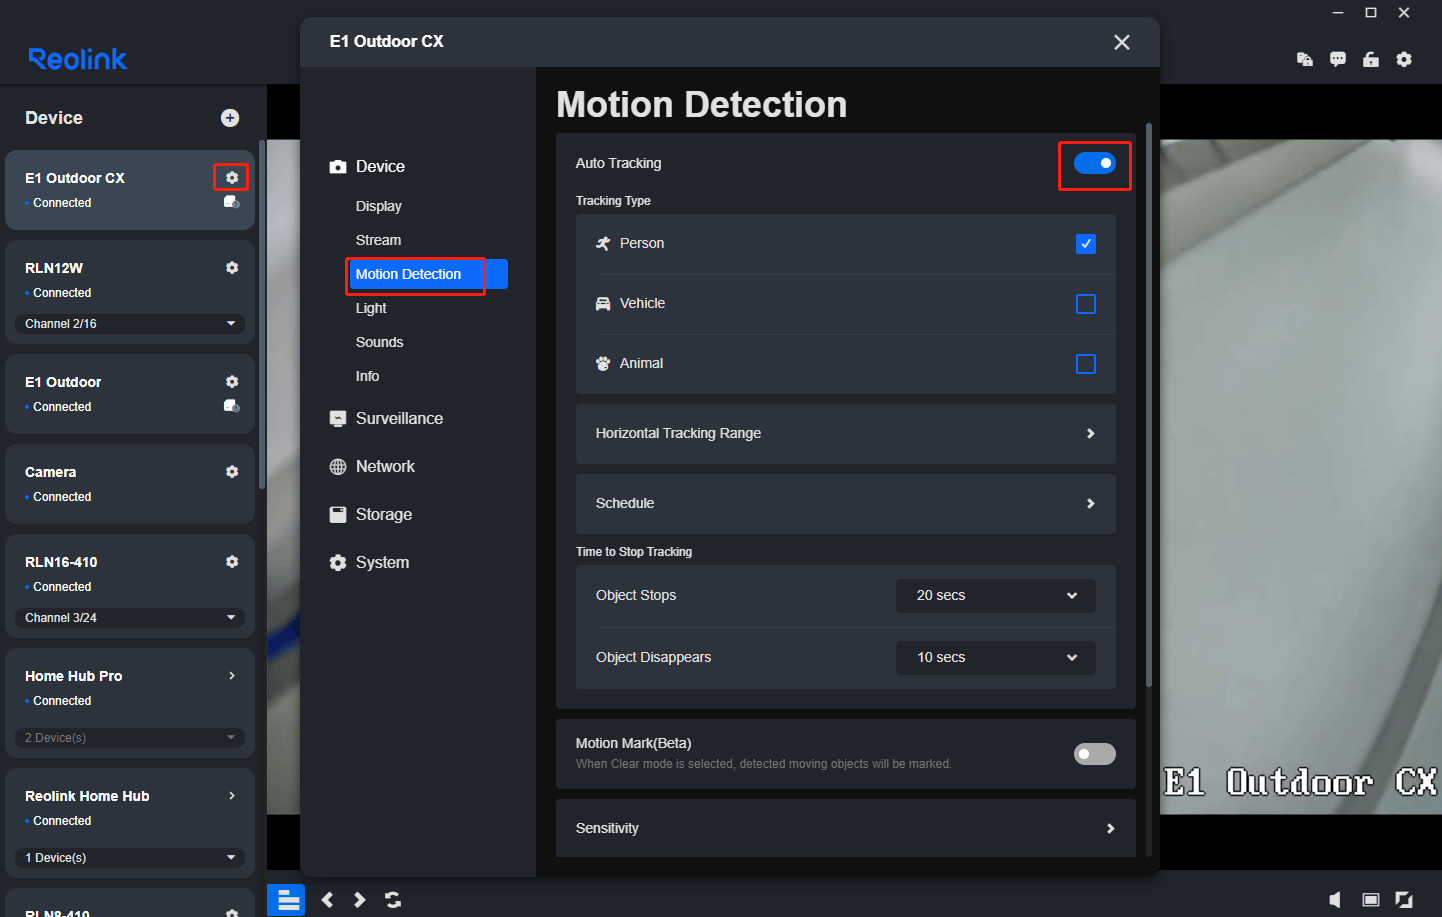The height and width of the screenshot is (917, 1442).
Task: Open app settings gear in top bar
Action: pos(1404,59)
